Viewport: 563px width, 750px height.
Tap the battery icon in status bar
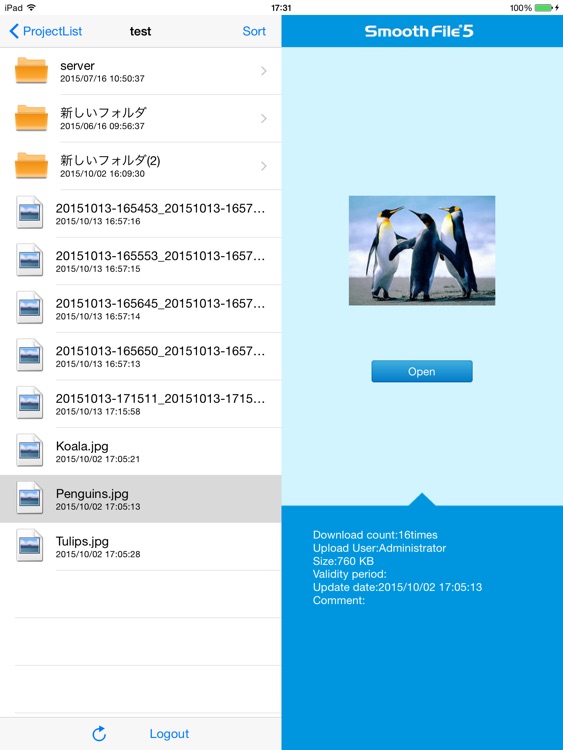coord(544,8)
